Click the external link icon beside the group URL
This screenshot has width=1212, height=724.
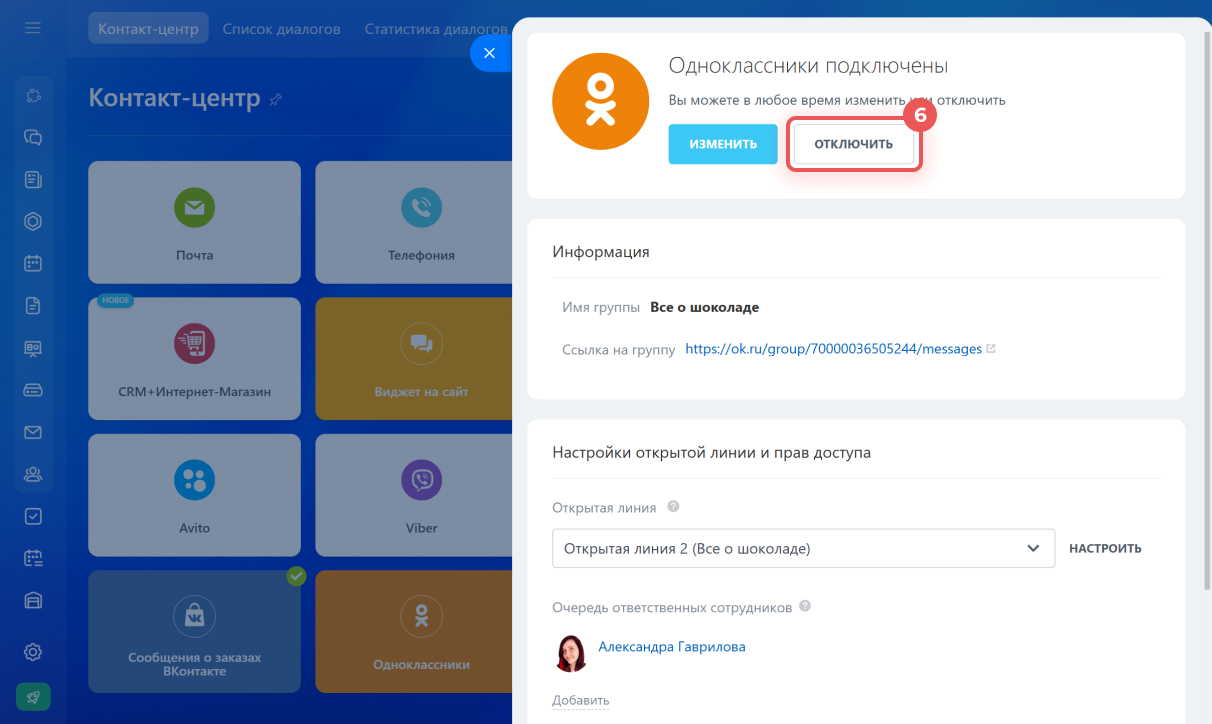coord(991,349)
